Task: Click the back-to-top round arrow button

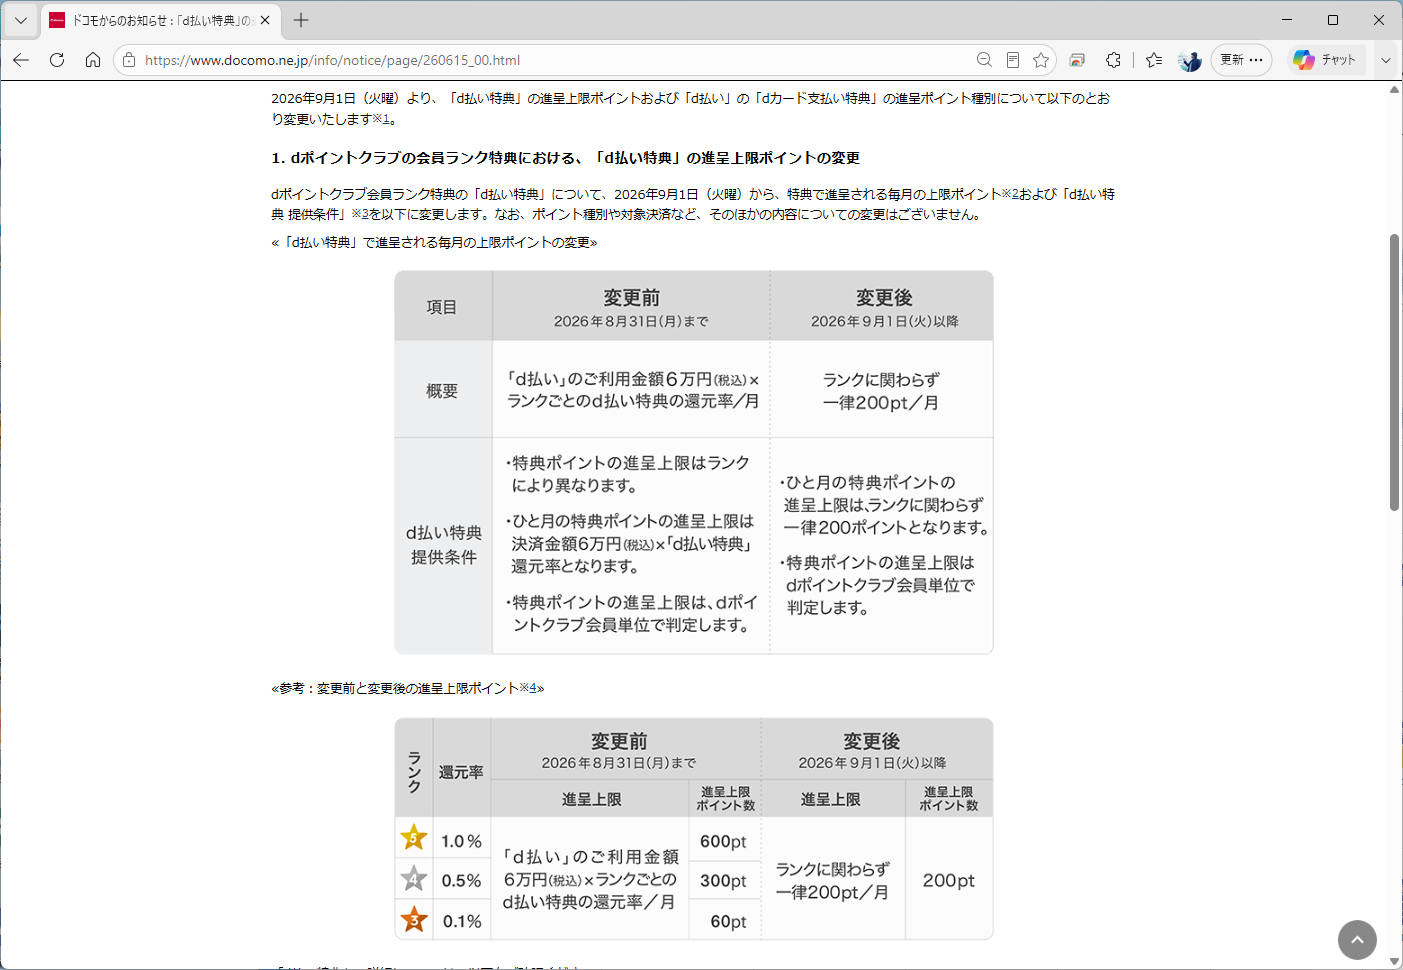Action: pos(1357,940)
